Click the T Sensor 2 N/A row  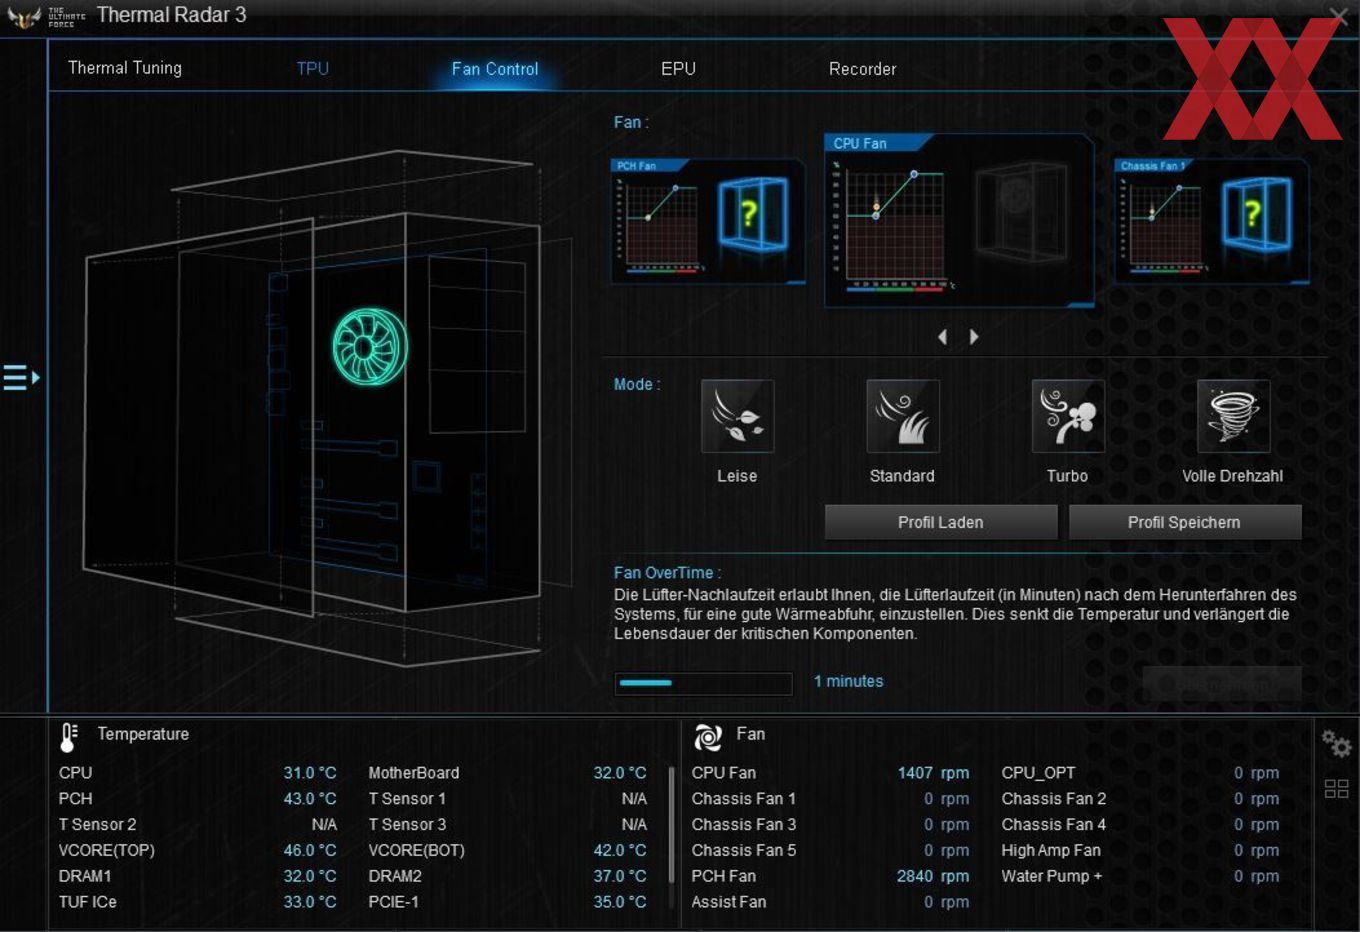[198, 825]
